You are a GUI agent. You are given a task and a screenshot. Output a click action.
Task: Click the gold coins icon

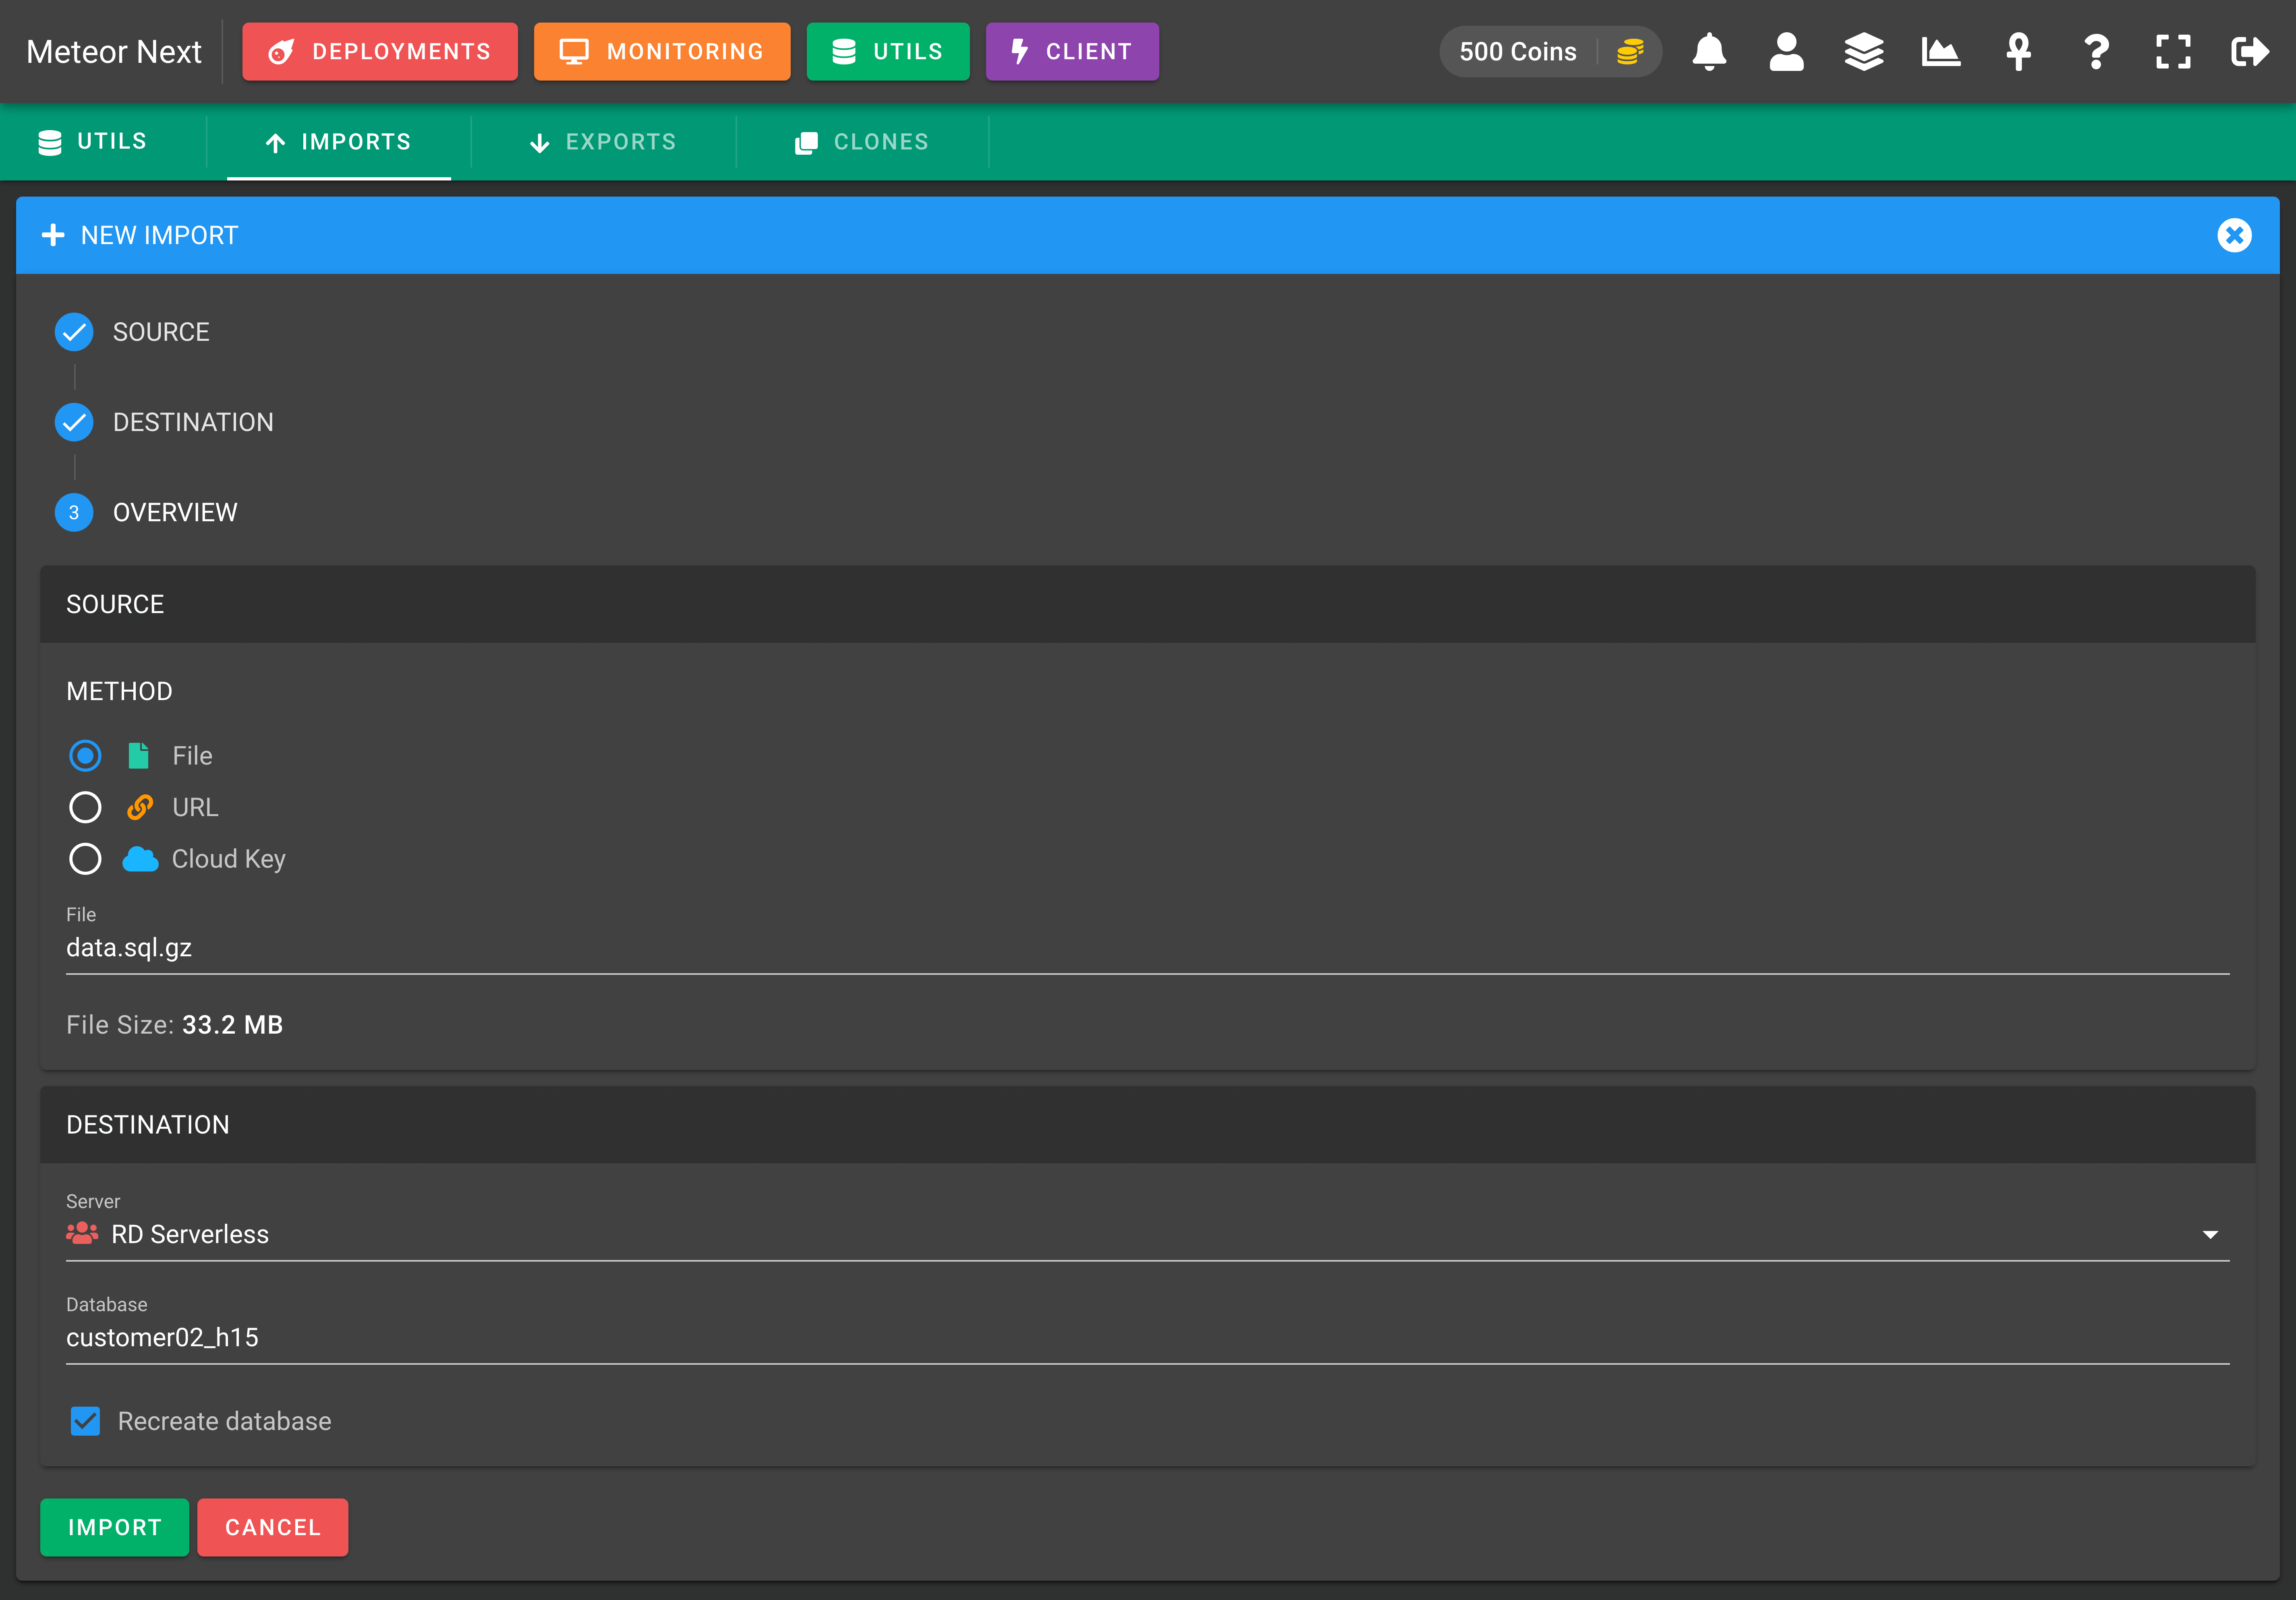[x=1630, y=52]
